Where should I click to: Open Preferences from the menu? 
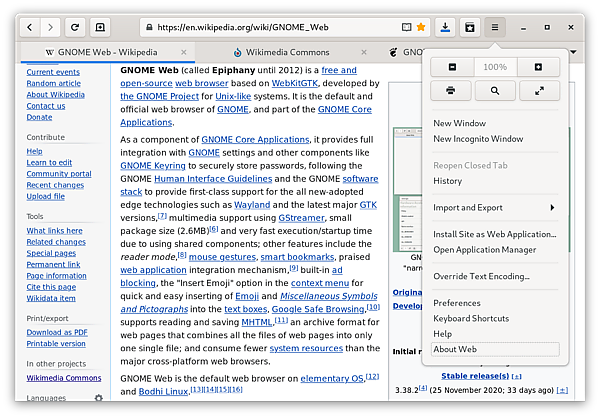pos(495,303)
